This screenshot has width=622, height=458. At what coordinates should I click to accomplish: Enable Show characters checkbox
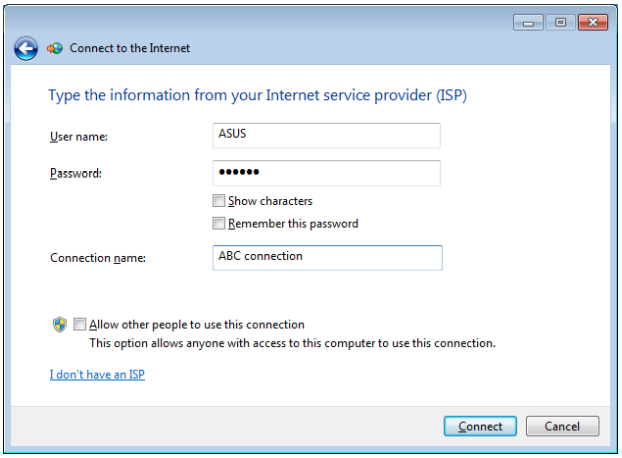coord(218,201)
